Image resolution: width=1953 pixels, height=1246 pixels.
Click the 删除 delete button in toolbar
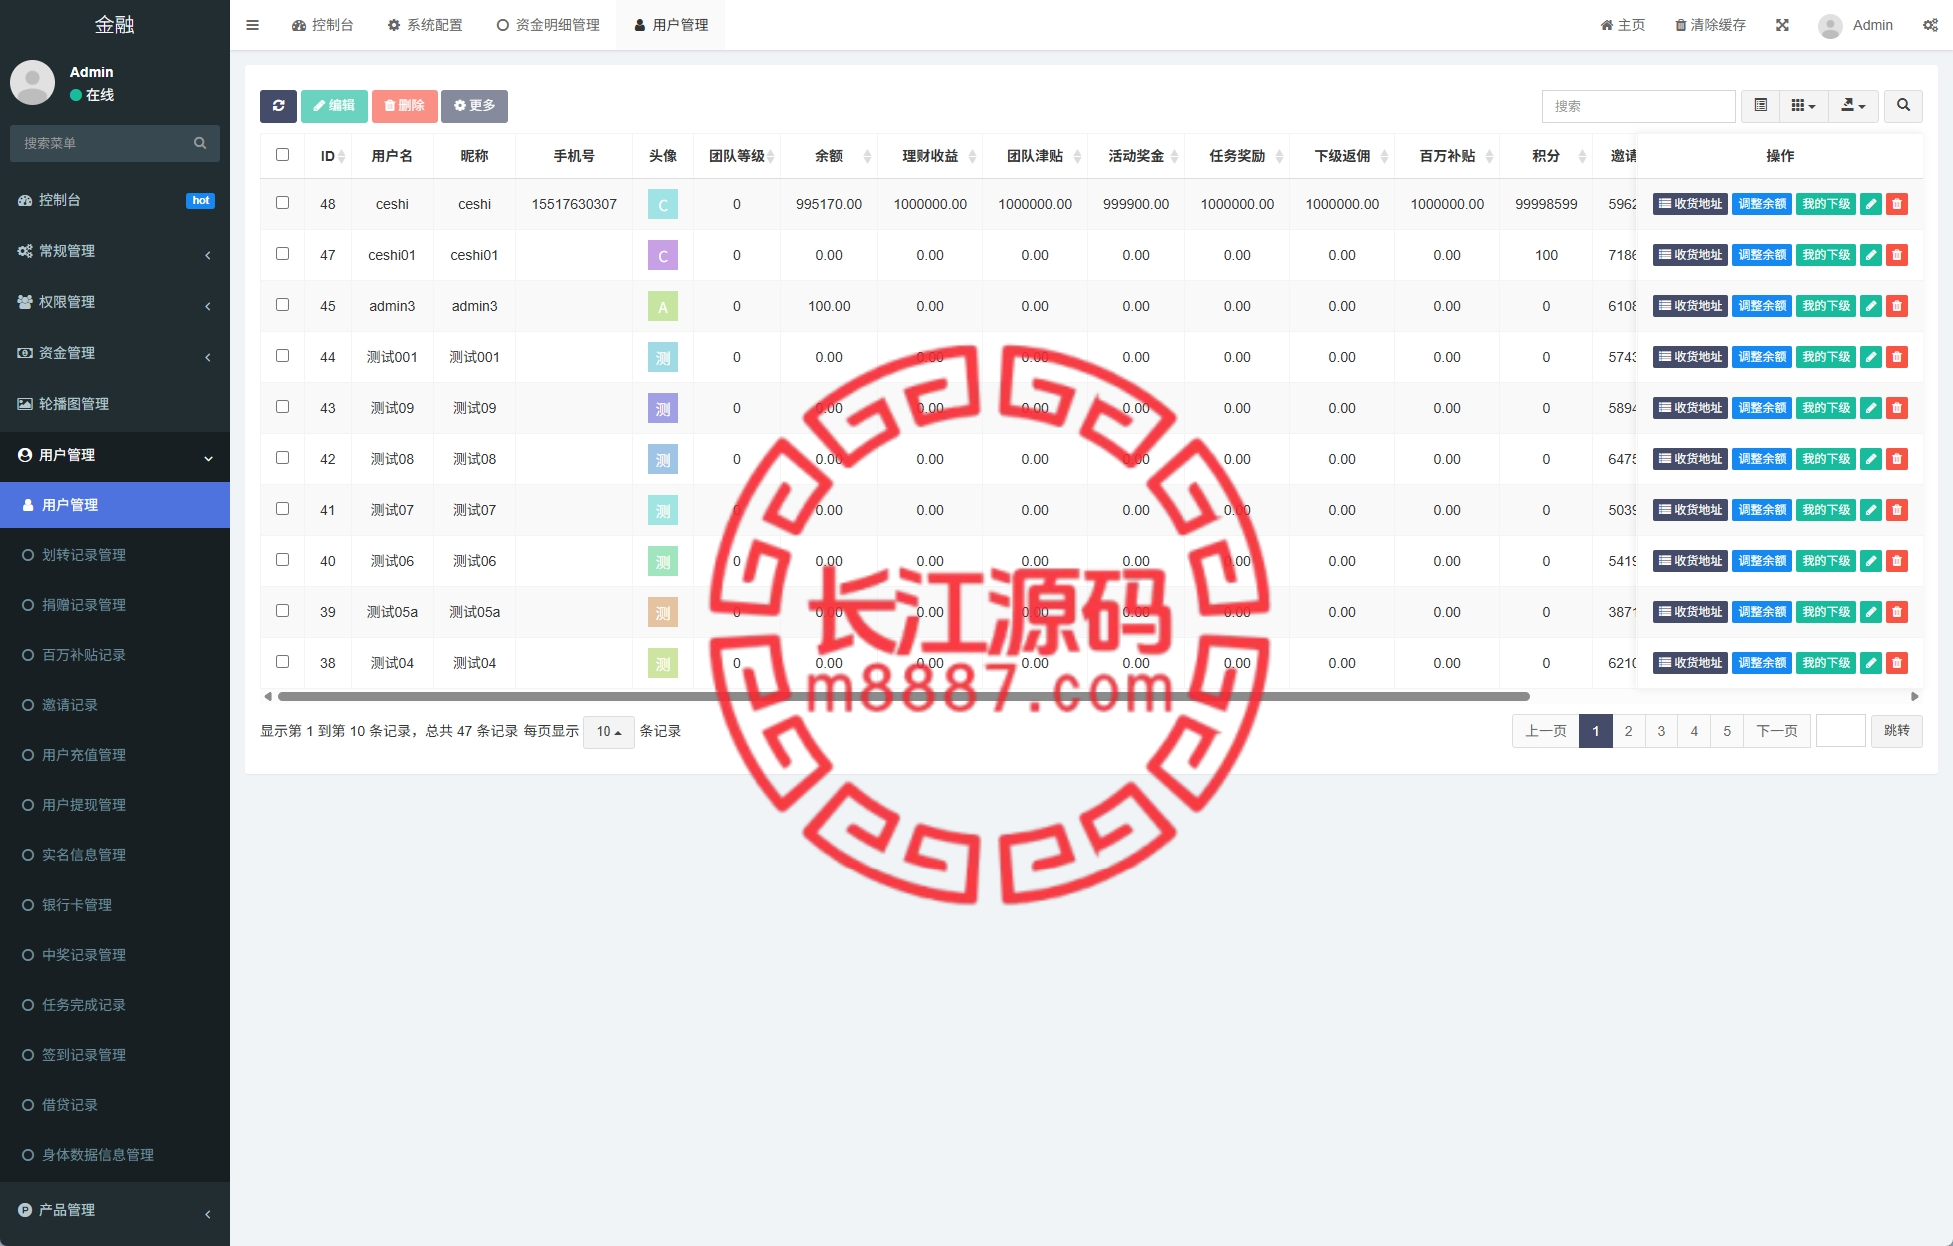pyautogui.click(x=404, y=106)
